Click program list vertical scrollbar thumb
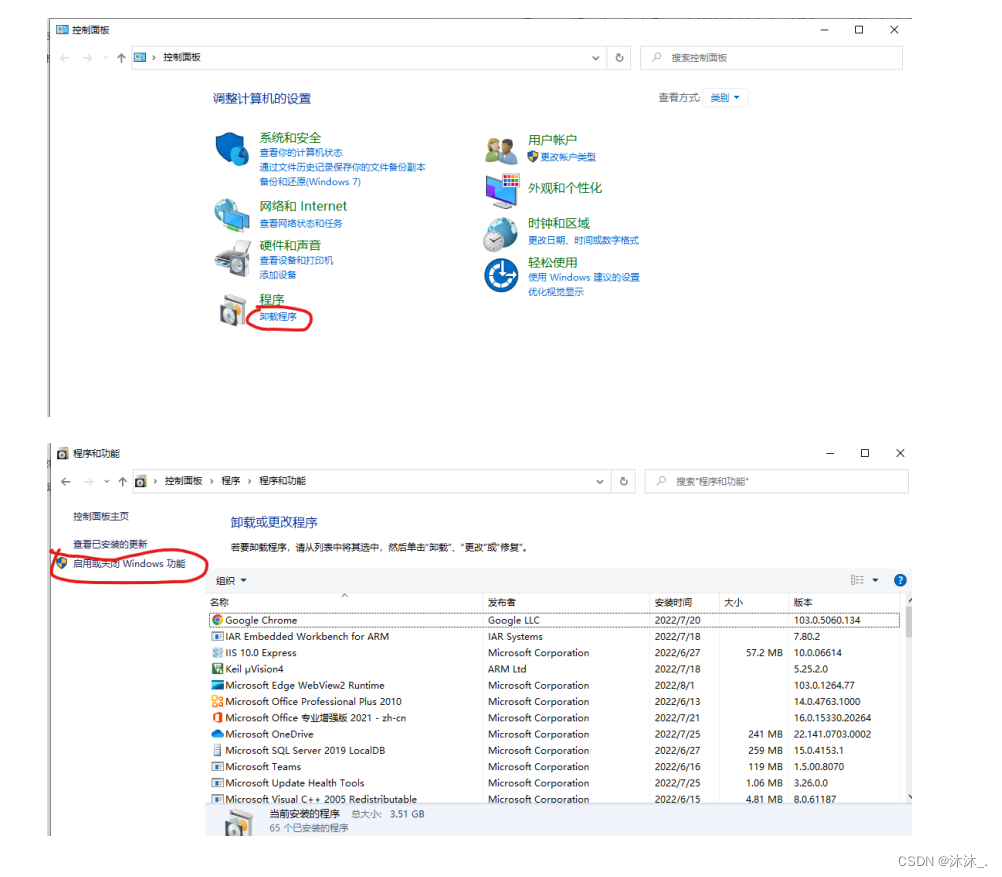The image size is (1002, 877). [908, 621]
